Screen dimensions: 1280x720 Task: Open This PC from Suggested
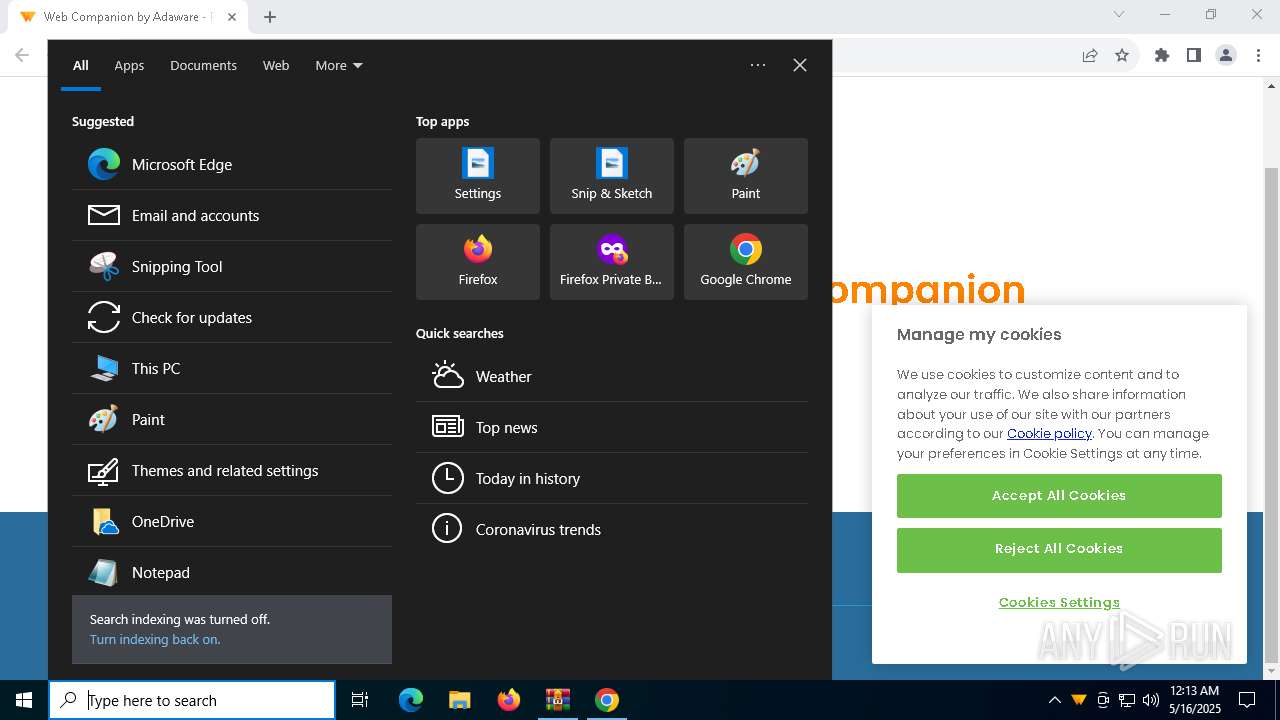coord(232,368)
